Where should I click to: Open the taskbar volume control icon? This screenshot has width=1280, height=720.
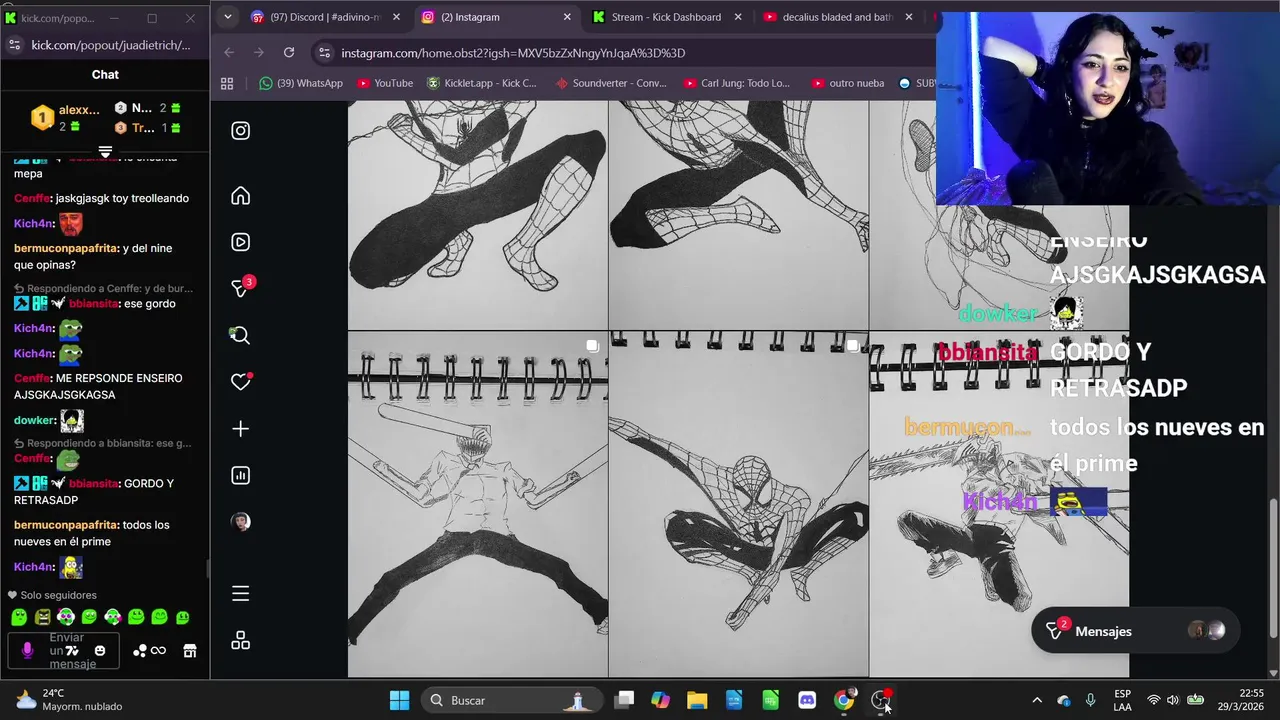coord(1173,700)
